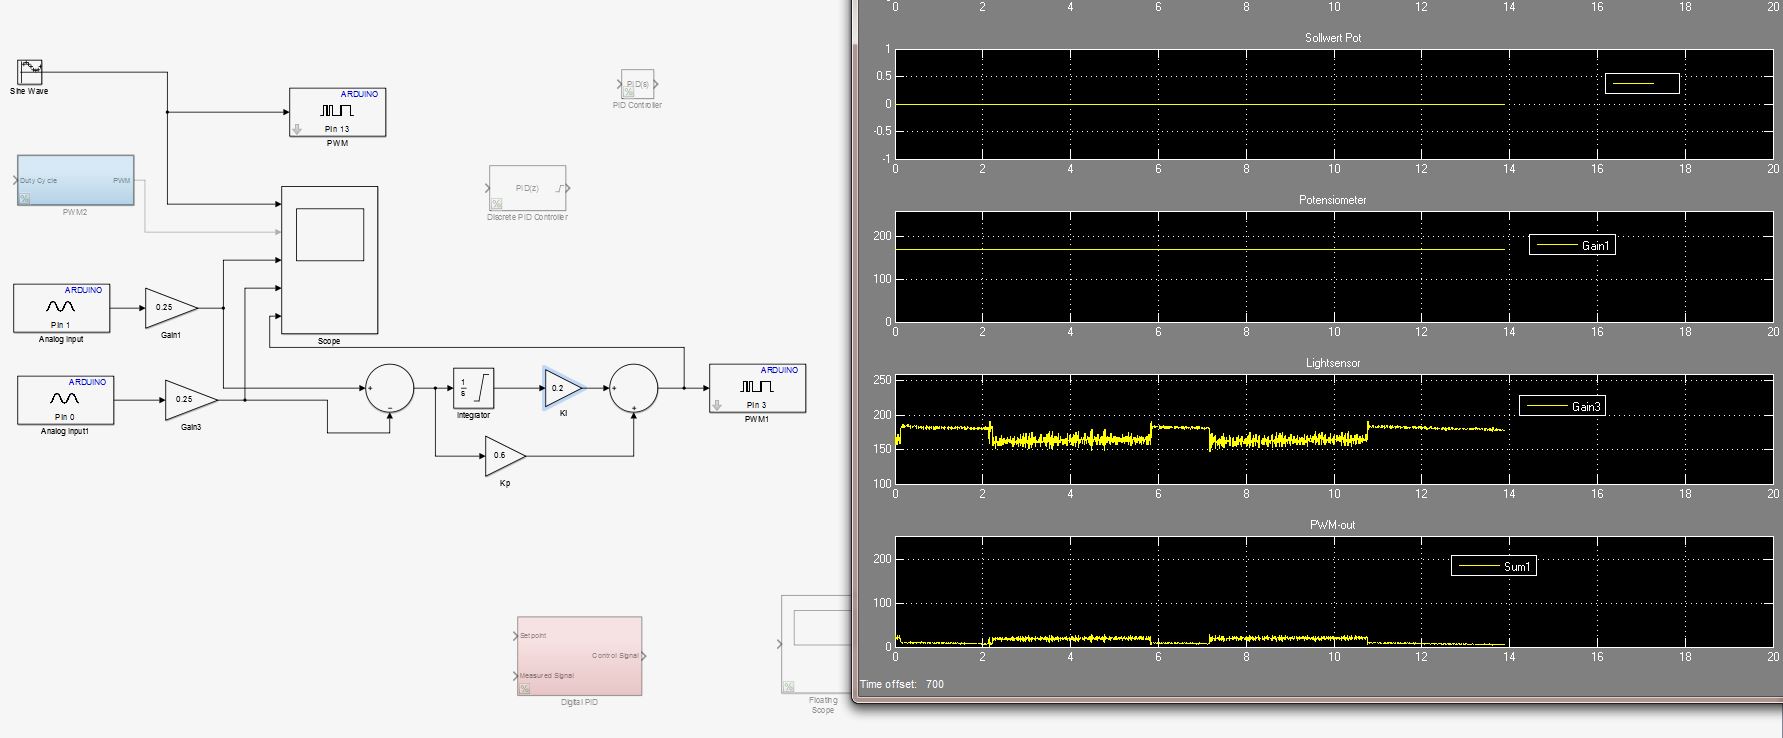Click the Gain3 legend in Lightsensor plot
Viewport: 1783px width, 738px height.
pos(1562,406)
